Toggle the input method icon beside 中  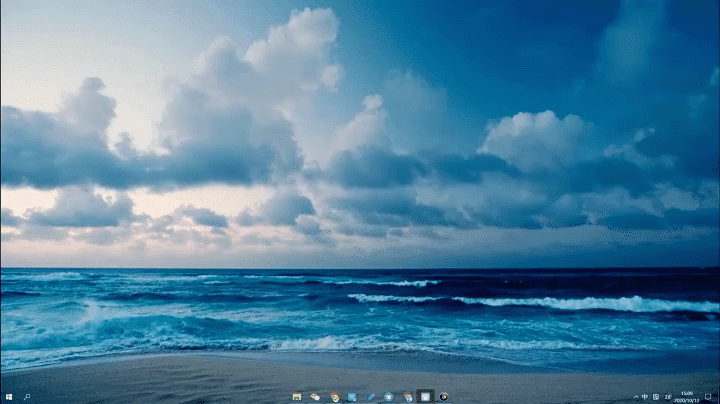coord(655,397)
